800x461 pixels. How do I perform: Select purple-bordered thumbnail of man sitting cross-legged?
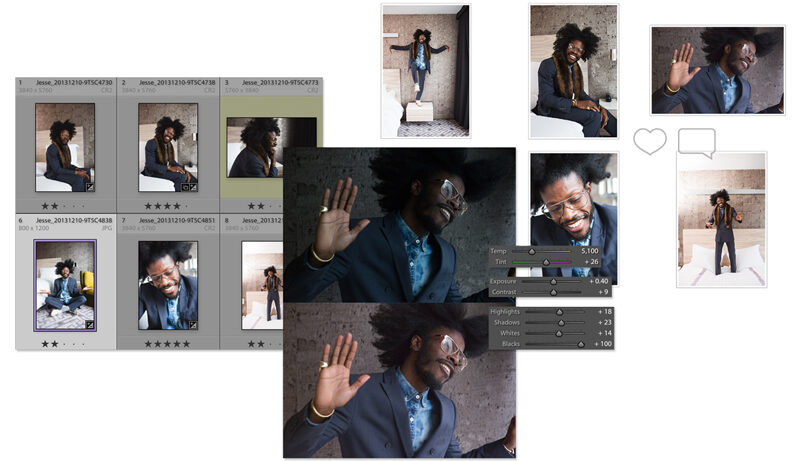[x=65, y=286]
